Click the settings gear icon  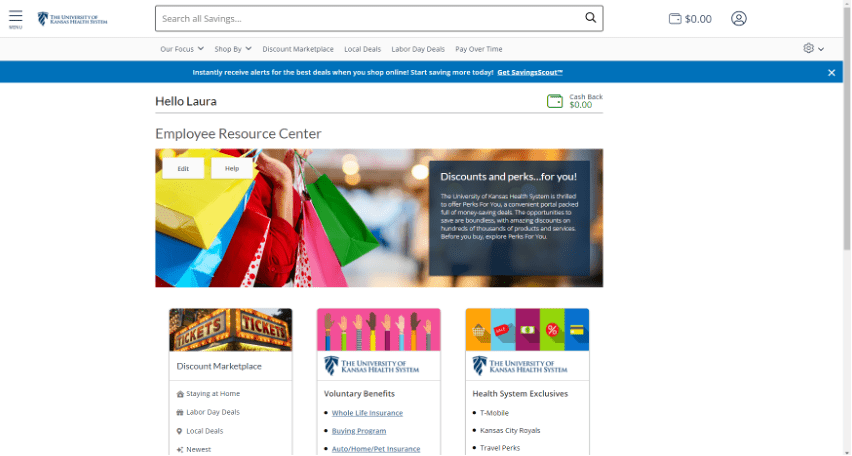[809, 48]
